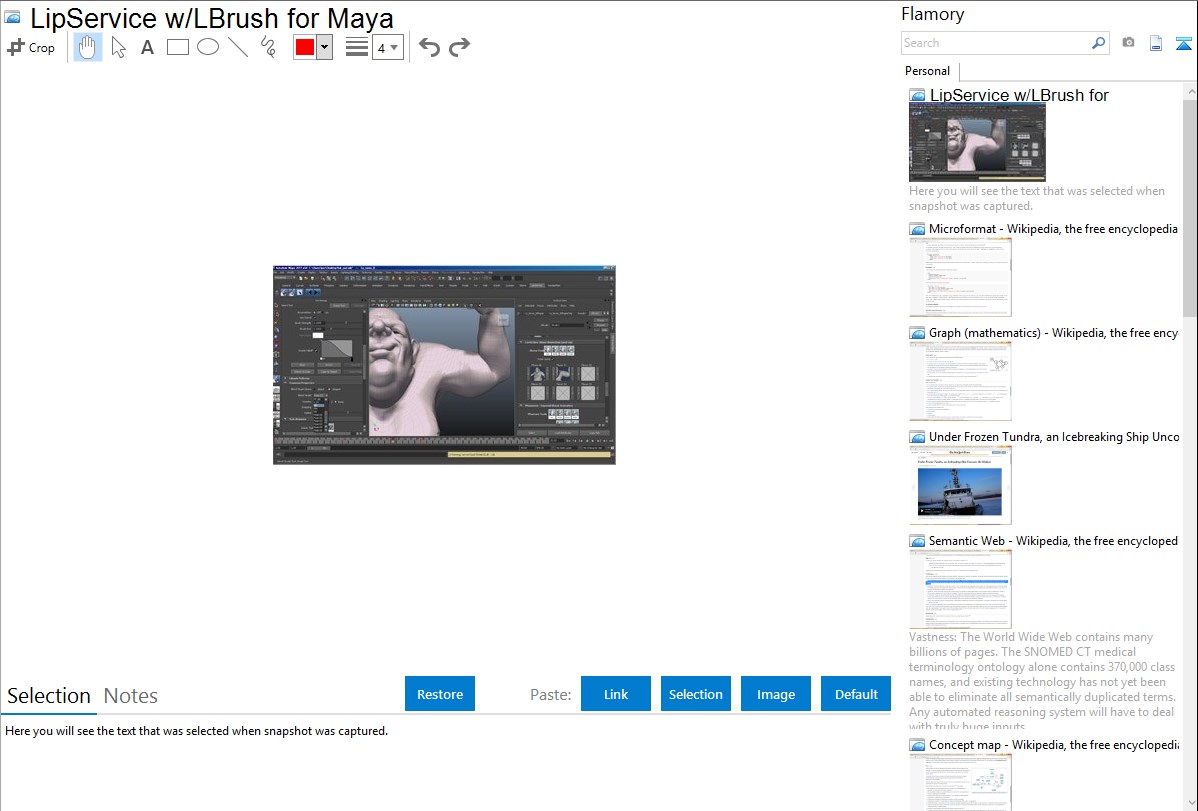Click the Paste Link button
This screenshot has height=811, width=1198.
pos(616,694)
